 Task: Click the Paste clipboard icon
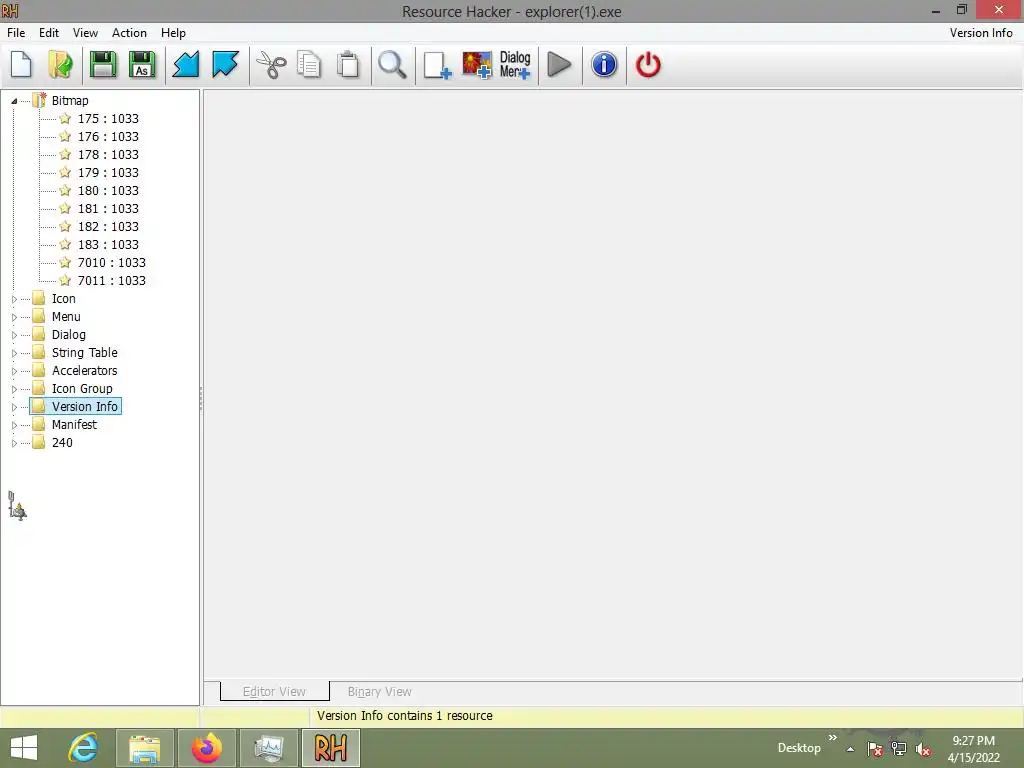(348, 65)
